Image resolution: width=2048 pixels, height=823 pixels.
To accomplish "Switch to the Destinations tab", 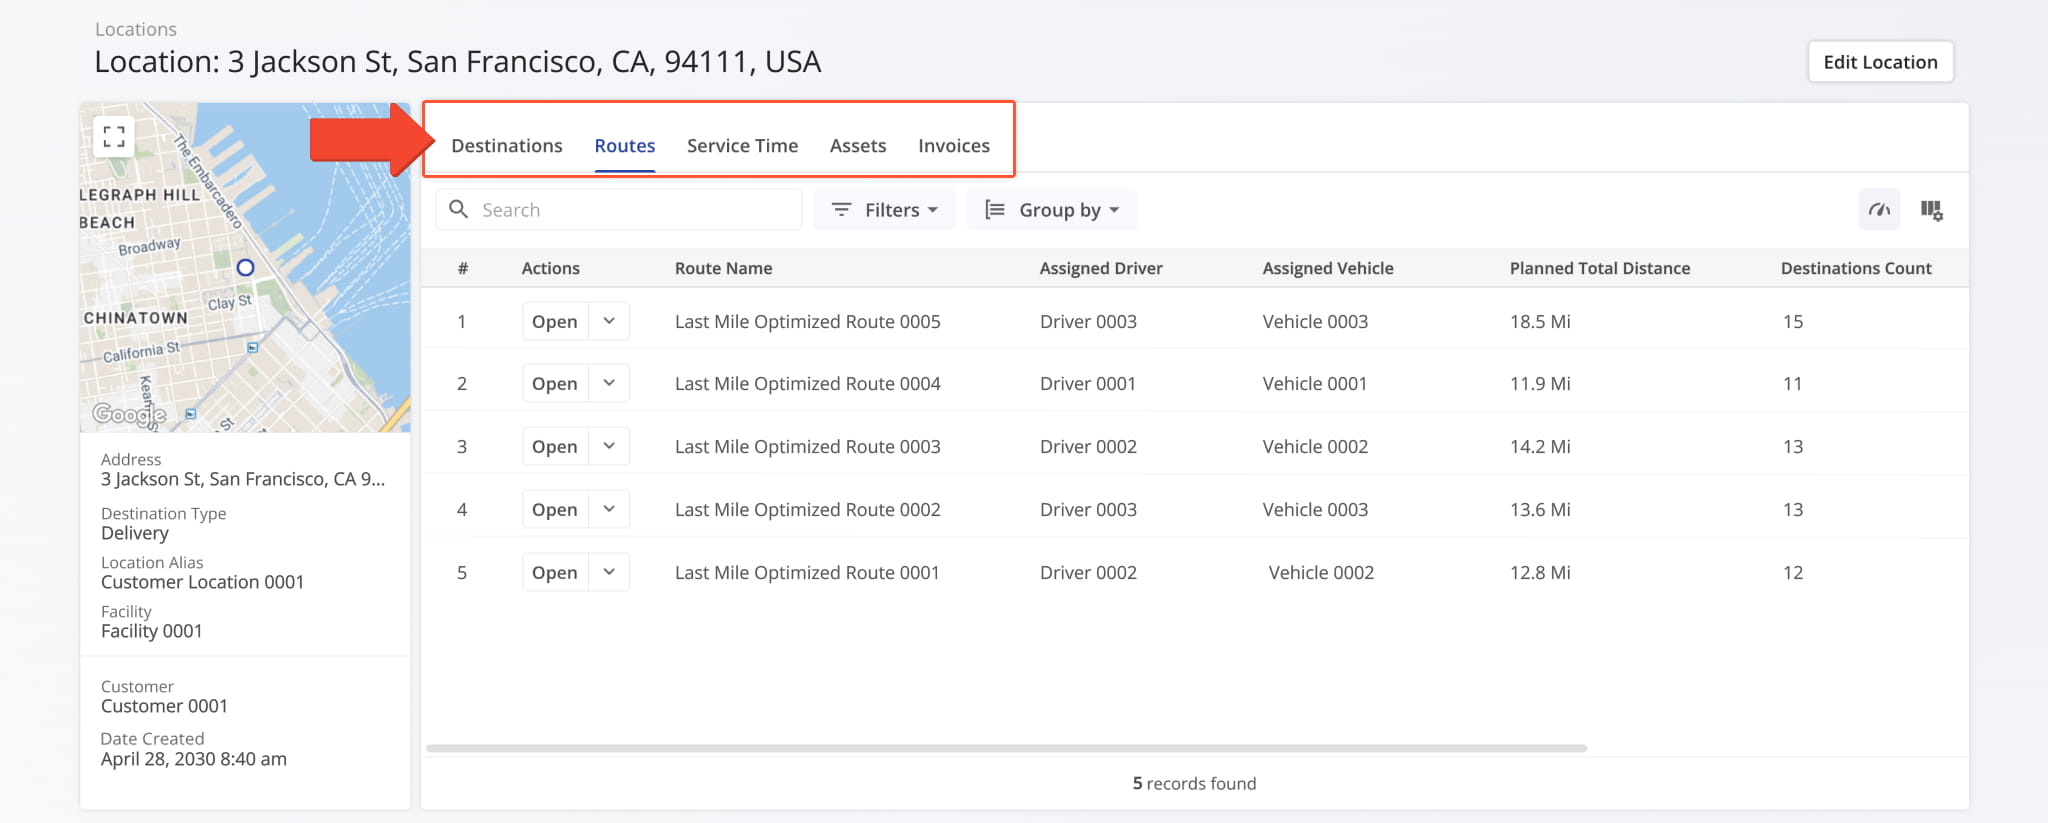I will click(507, 146).
